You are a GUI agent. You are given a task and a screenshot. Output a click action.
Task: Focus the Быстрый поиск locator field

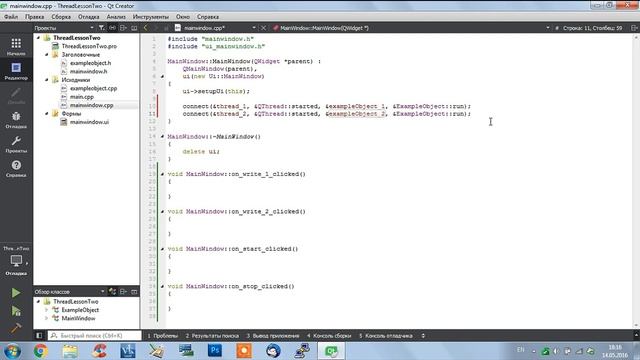click(x=94, y=336)
